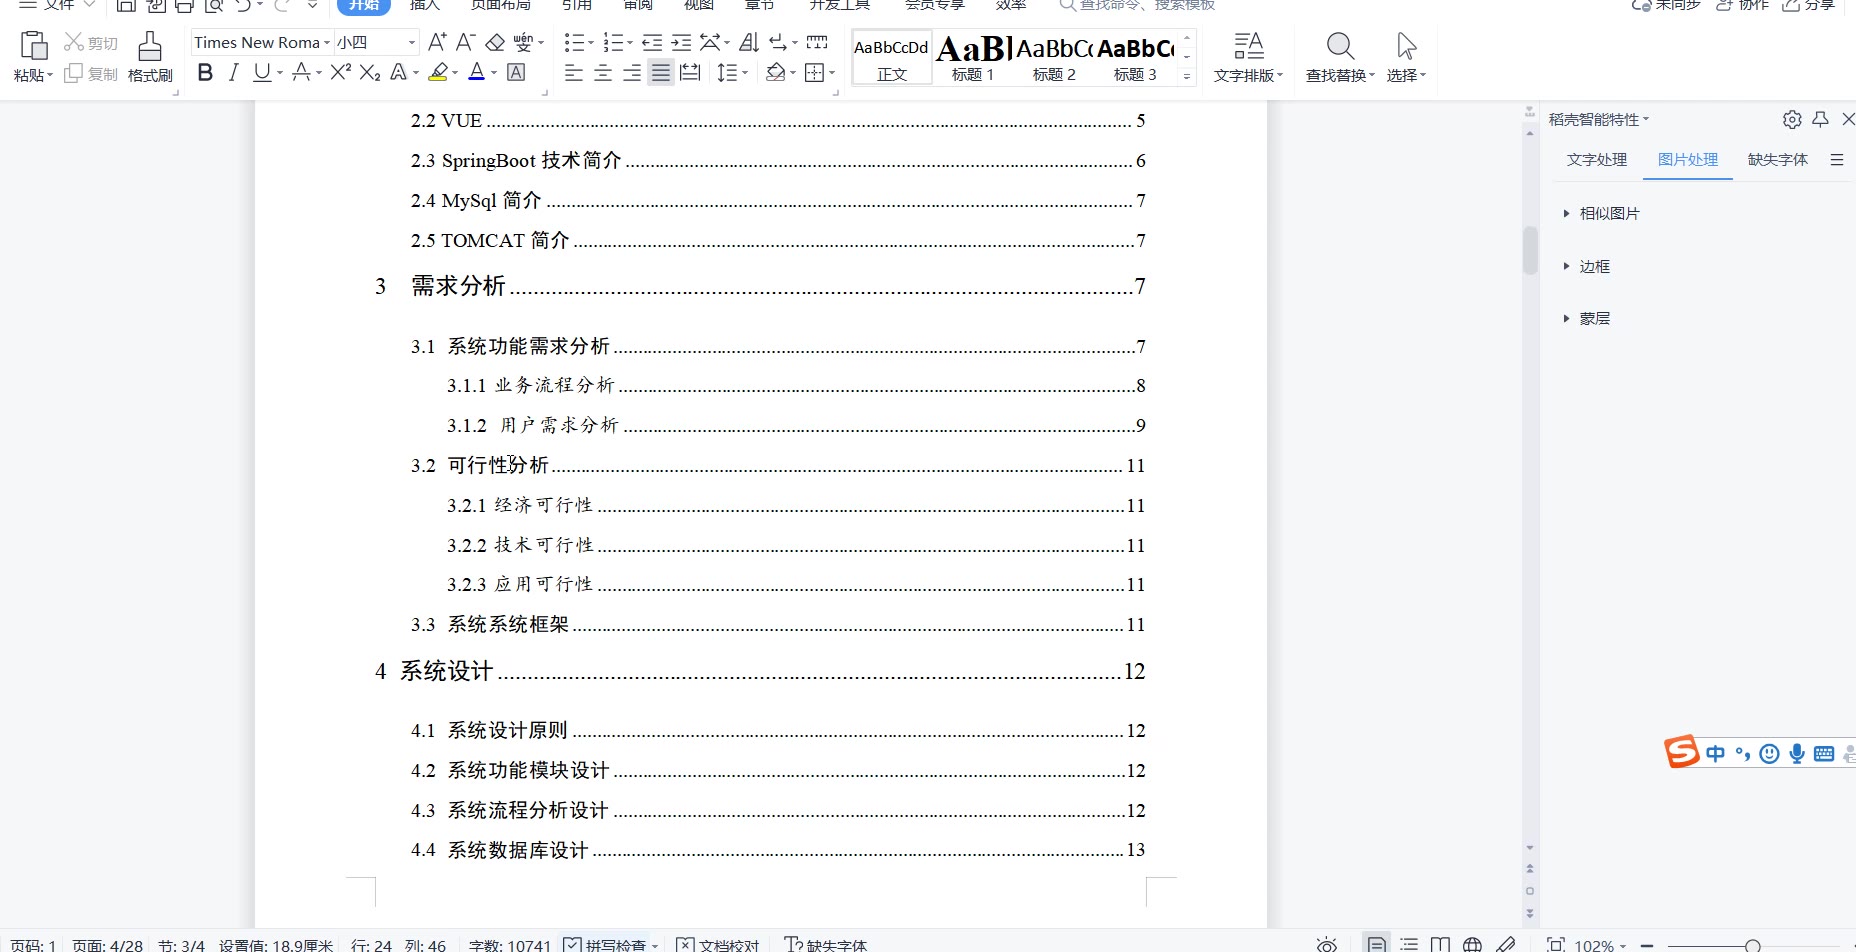Apply the 标题 1 style

click(x=973, y=58)
